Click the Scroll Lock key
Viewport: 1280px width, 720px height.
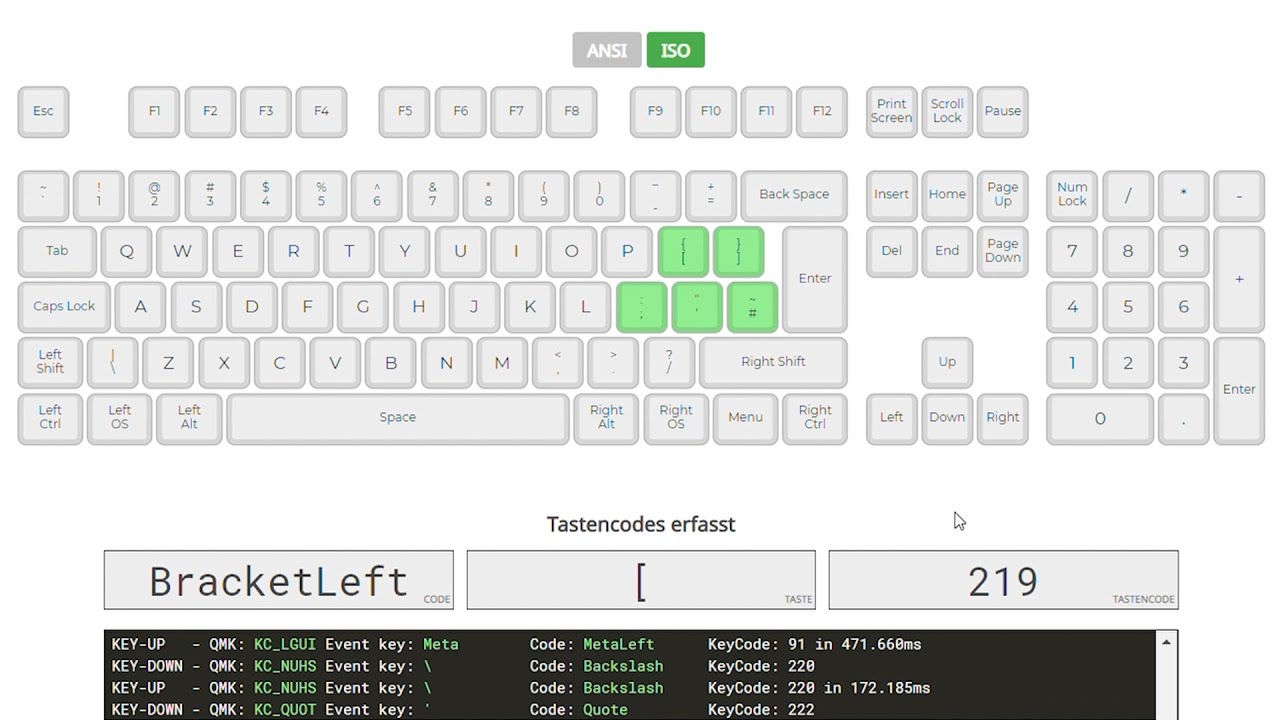947,111
